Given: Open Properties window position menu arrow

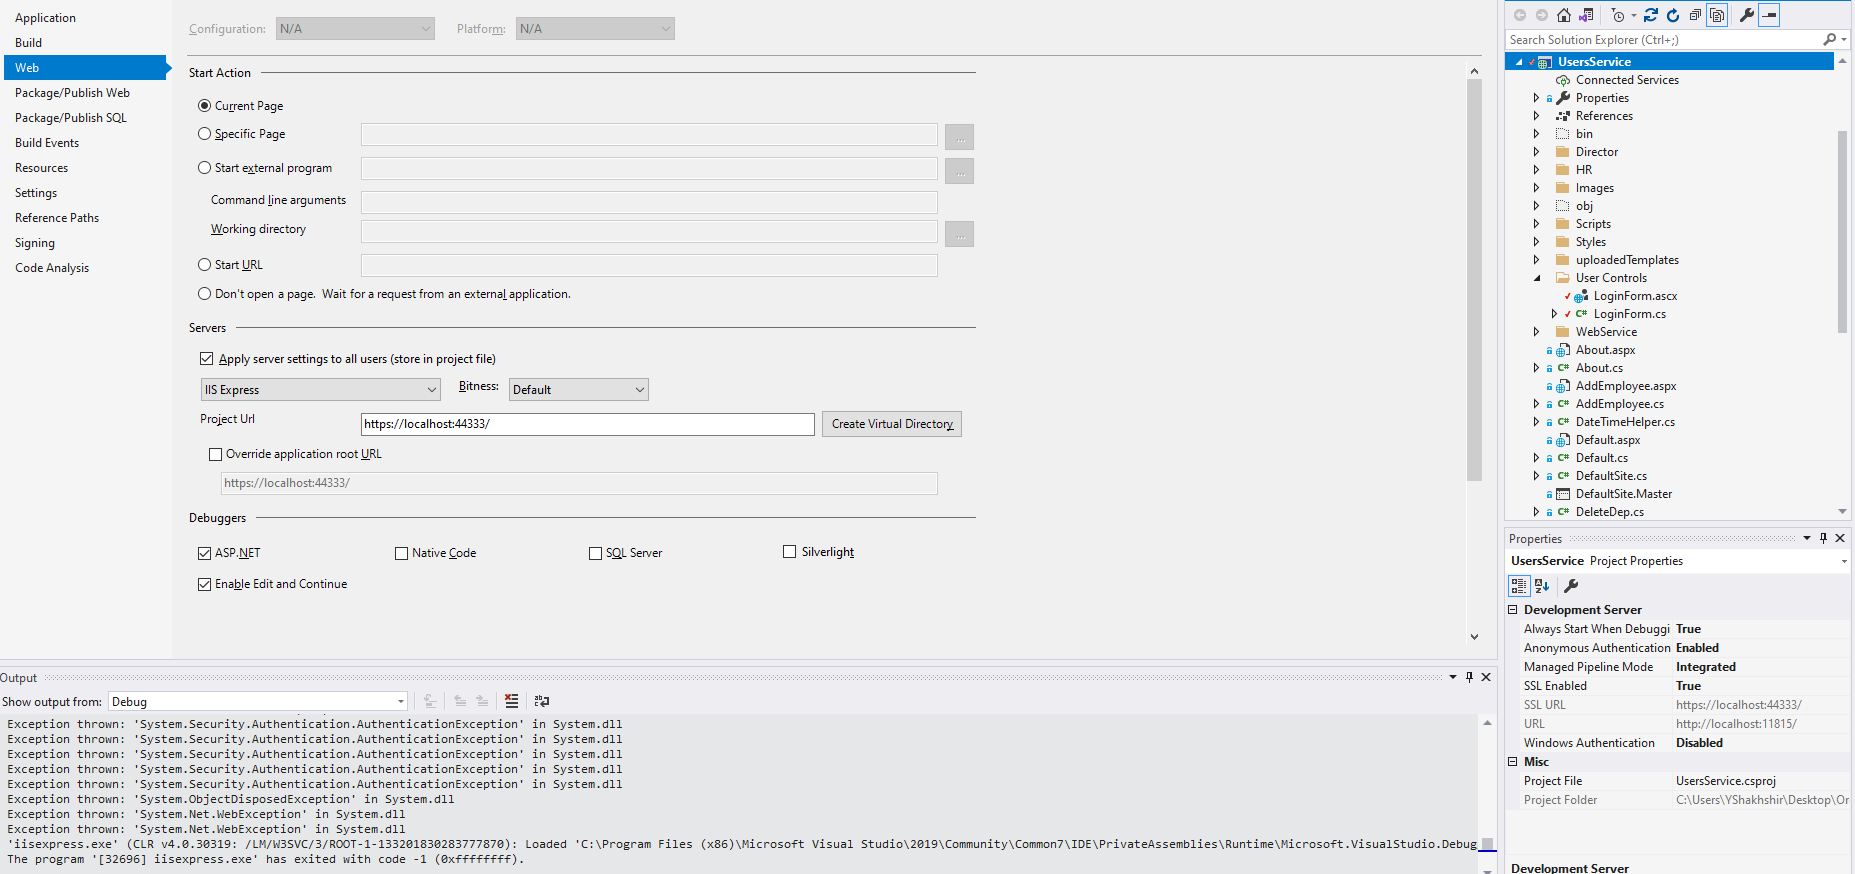Looking at the screenshot, I should (x=1807, y=538).
